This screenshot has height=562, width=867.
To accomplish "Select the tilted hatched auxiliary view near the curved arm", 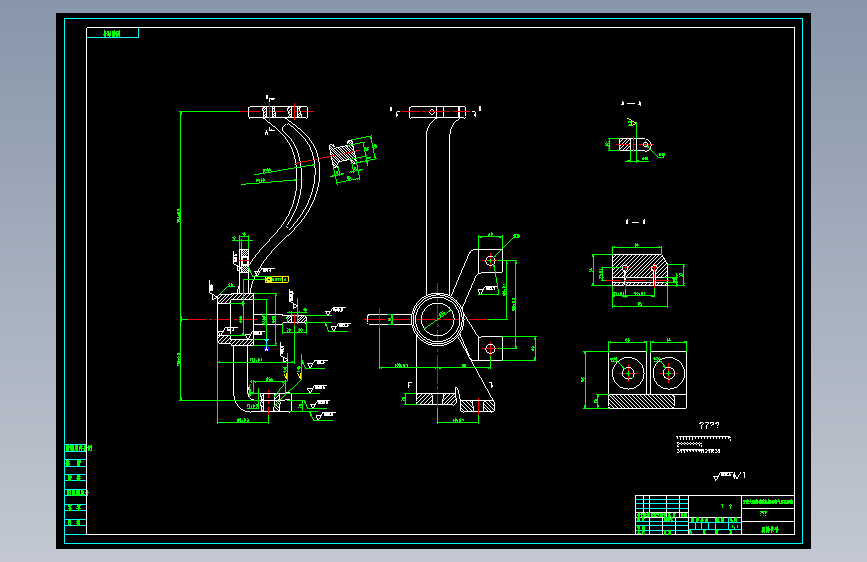I will tap(344, 154).
